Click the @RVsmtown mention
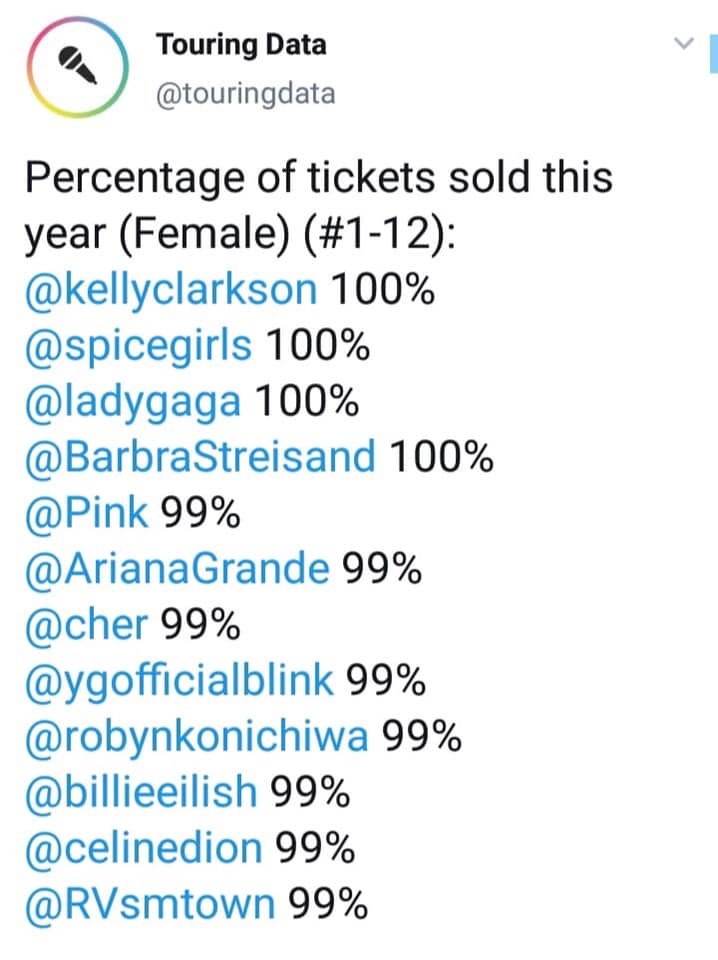Image resolution: width=718 pixels, height=960 pixels. click(x=149, y=906)
